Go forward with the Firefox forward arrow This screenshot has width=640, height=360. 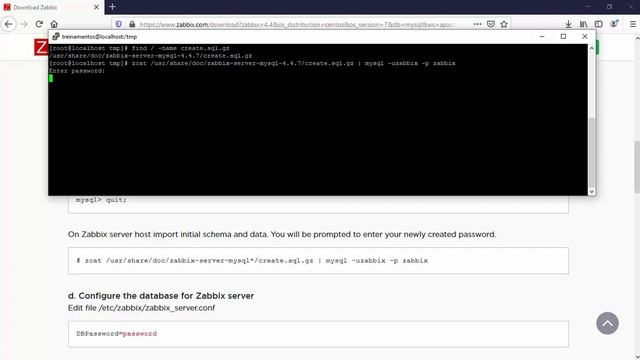tap(24, 24)
